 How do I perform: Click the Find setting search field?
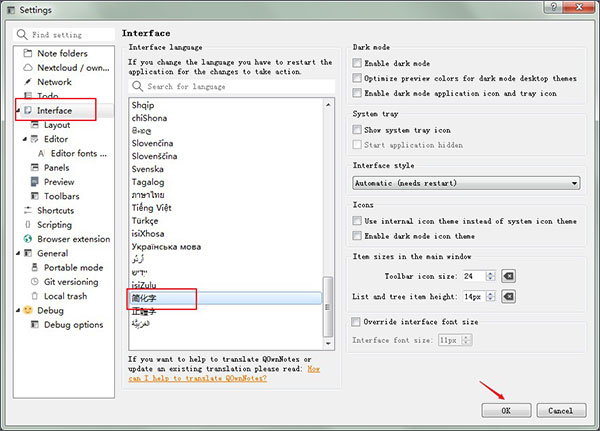[64, 34]
